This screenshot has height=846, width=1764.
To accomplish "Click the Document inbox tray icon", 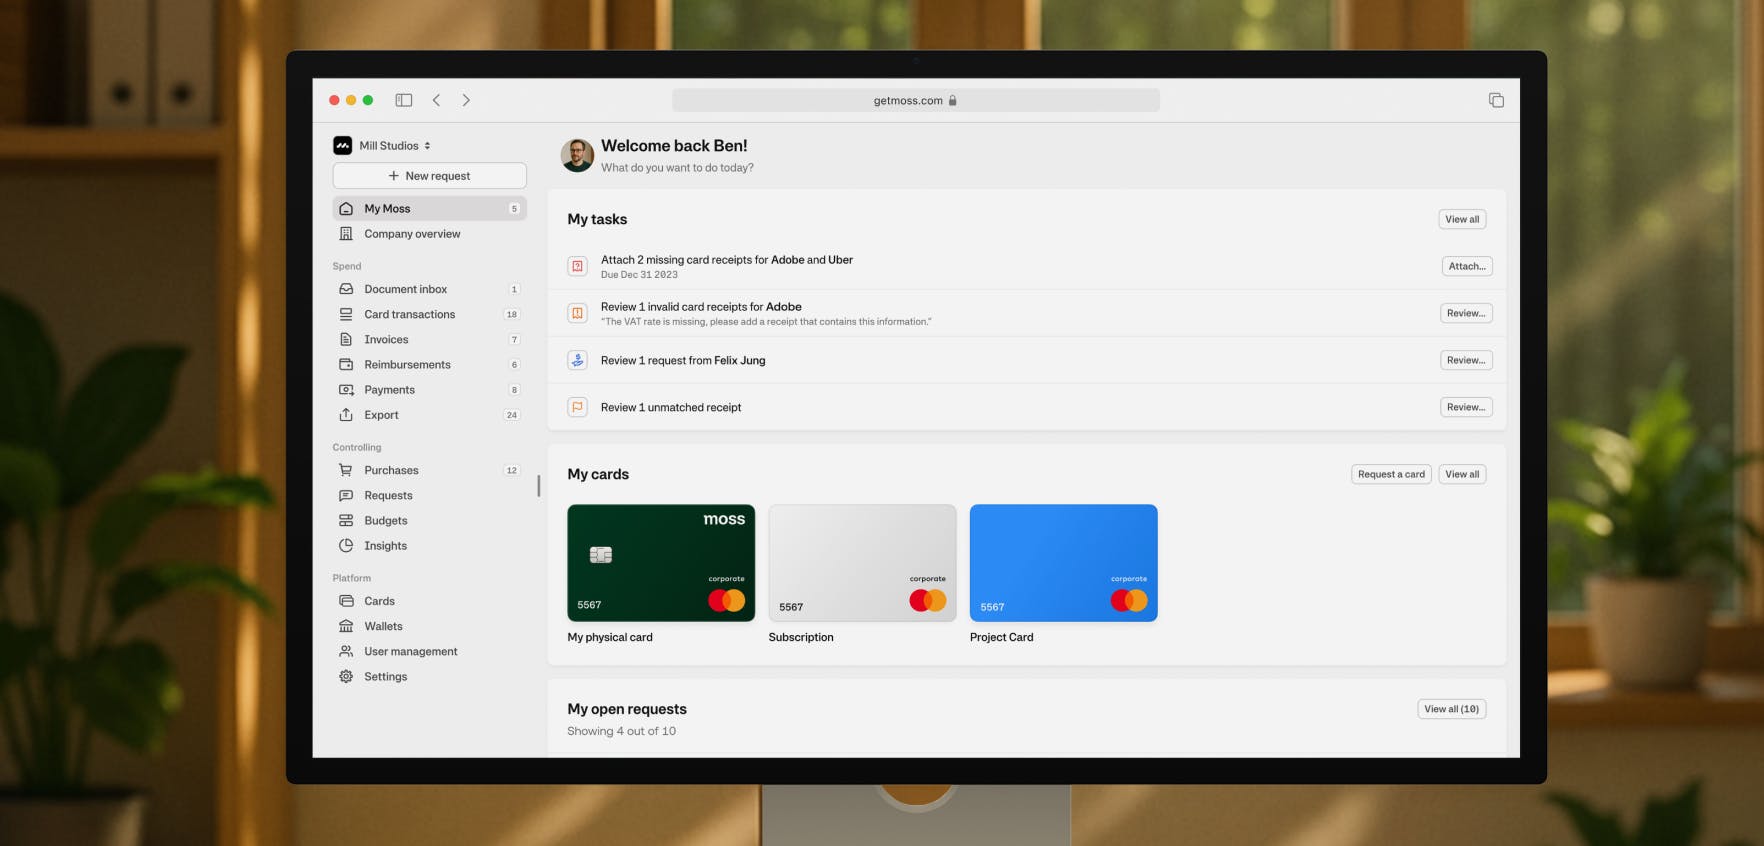I will [x=346, y=289].
